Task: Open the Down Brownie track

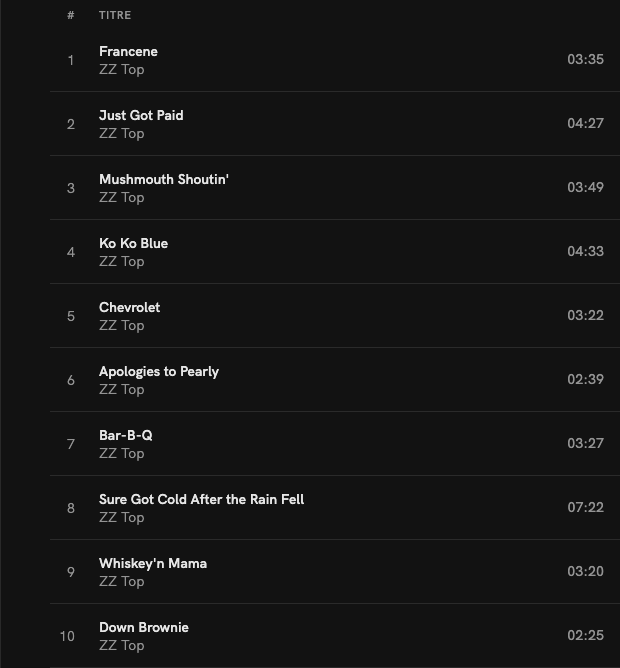Action: pyautogui.click(x=144, y=627)
